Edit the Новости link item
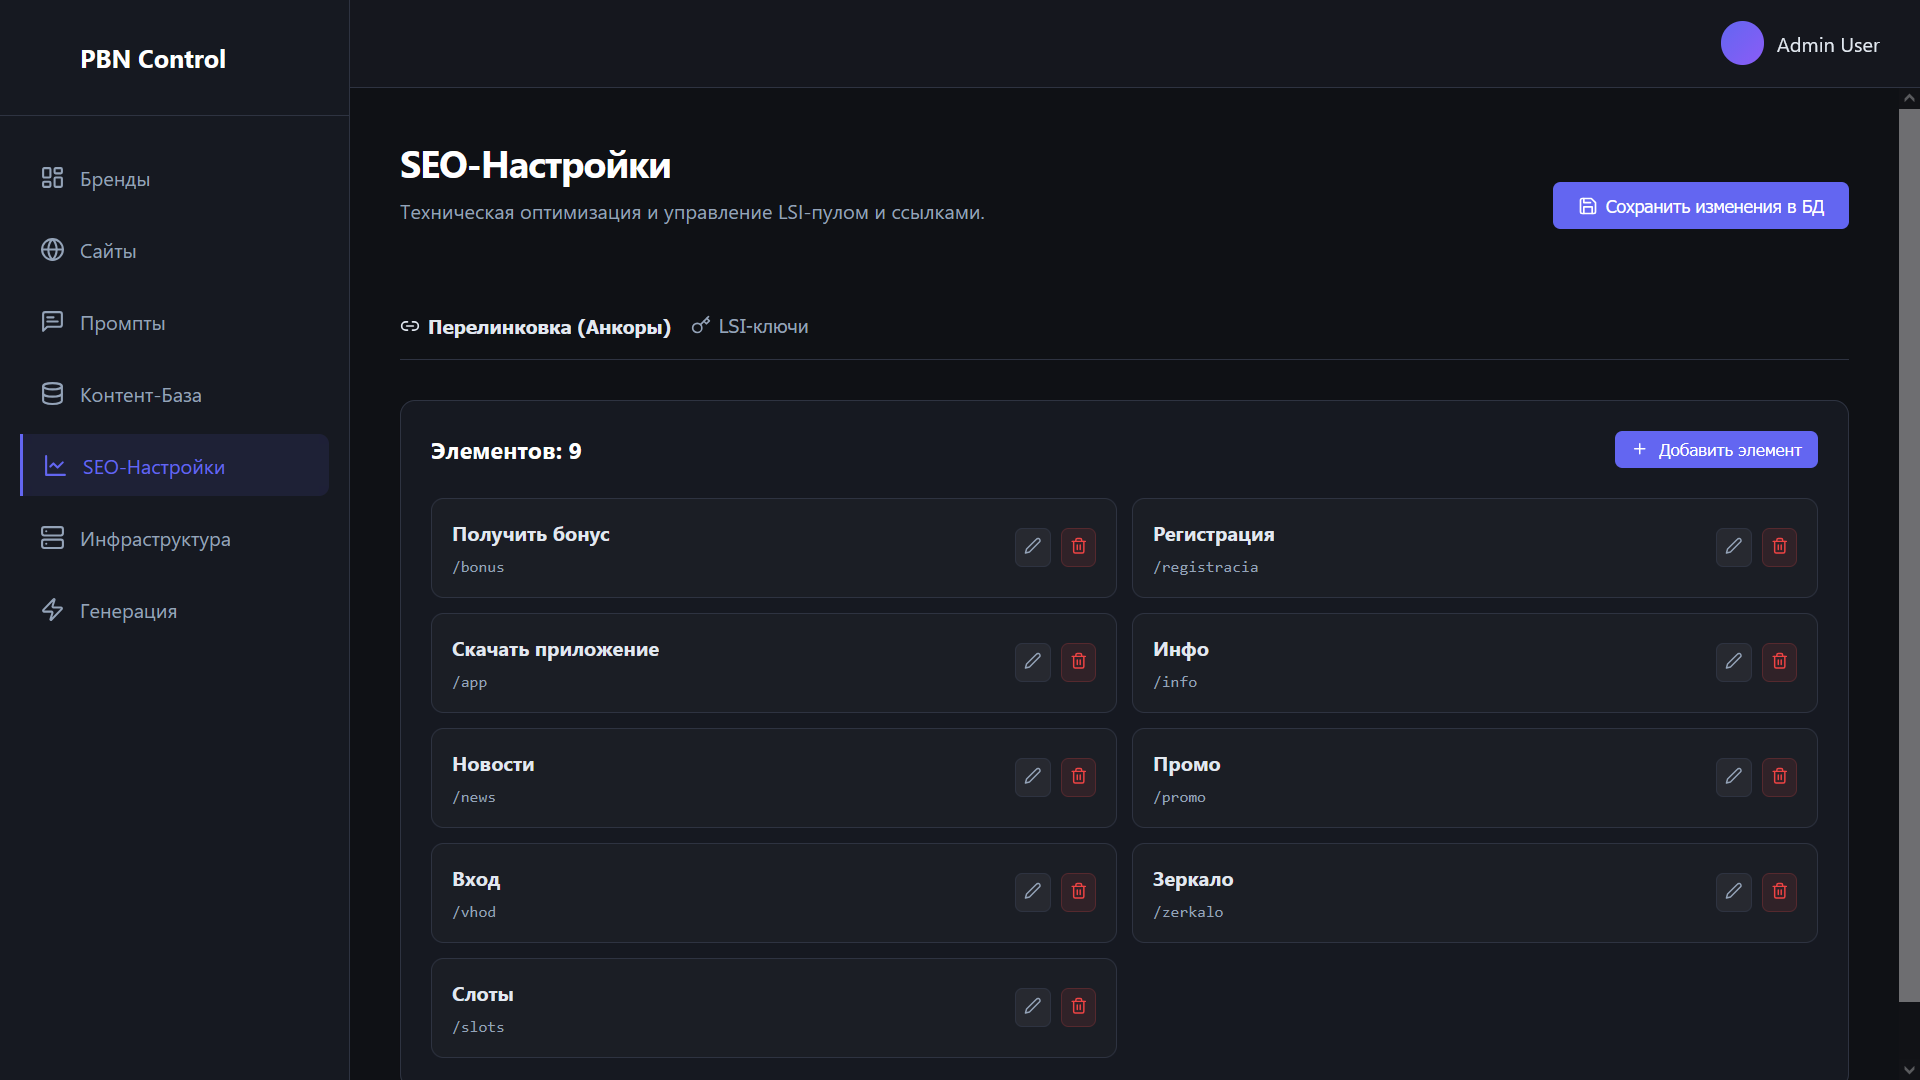 [1032, 777]
